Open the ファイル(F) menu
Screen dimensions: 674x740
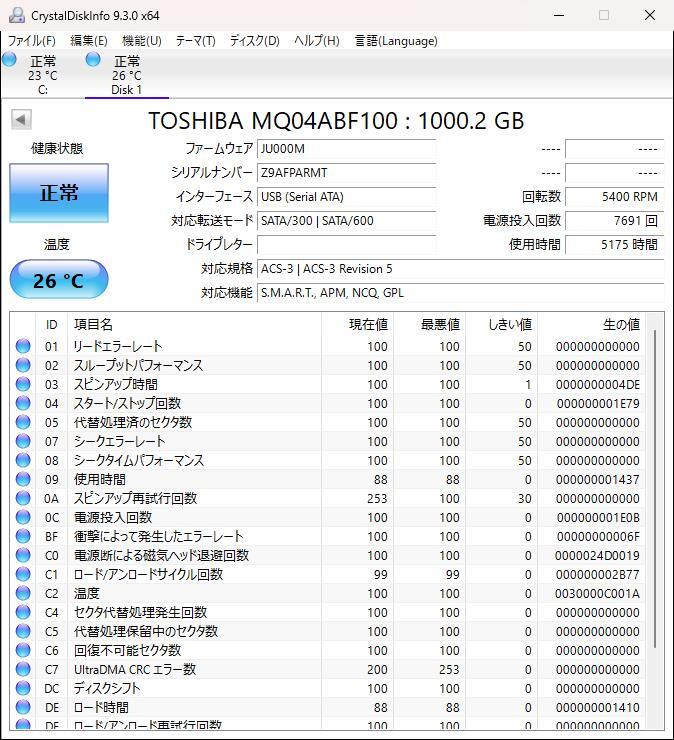point(32,41)
